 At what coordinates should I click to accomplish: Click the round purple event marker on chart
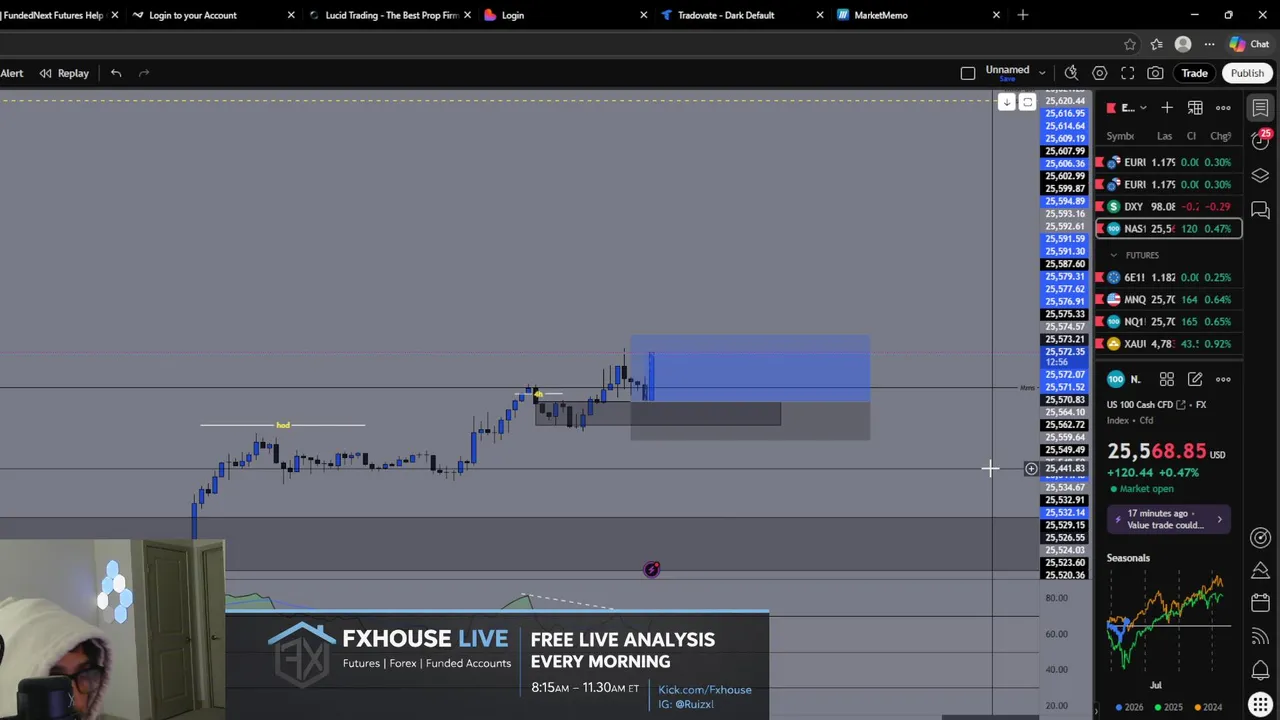click(651, 569)
